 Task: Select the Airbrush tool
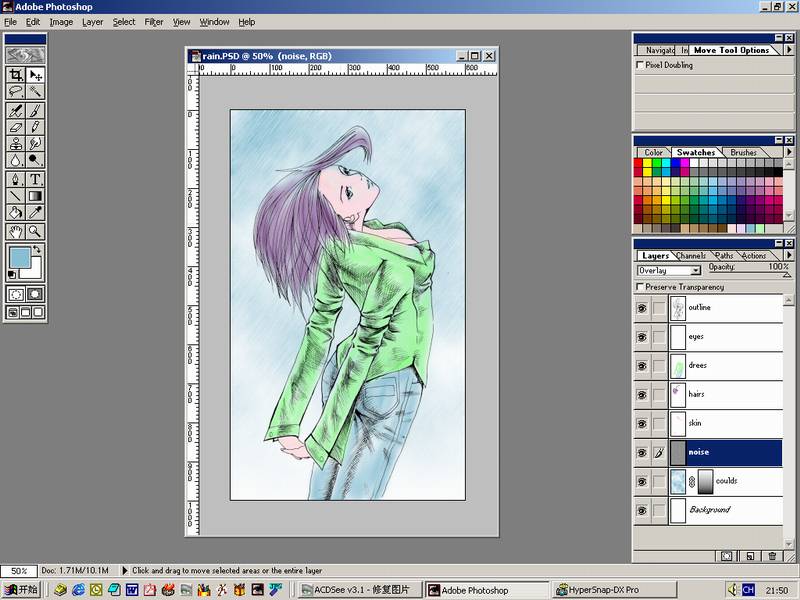(x=16, y=111)
